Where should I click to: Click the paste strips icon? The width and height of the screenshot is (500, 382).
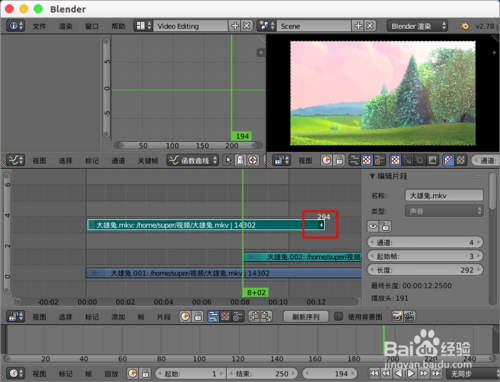pyautogui.click(x=266, y=316)
